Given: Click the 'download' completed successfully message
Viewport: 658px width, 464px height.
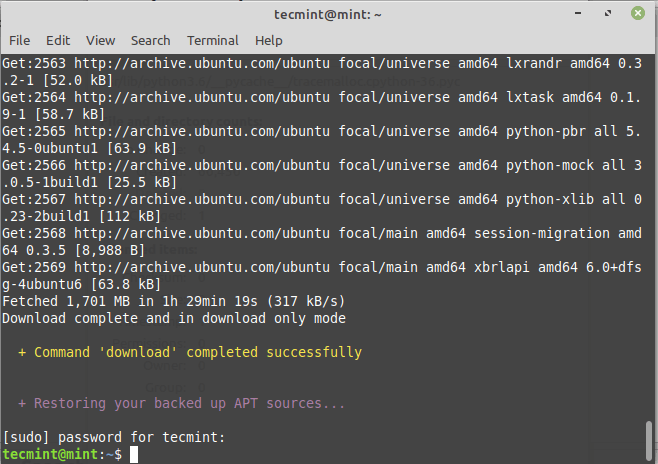Looking at the screenshot, I should (190, 352).
